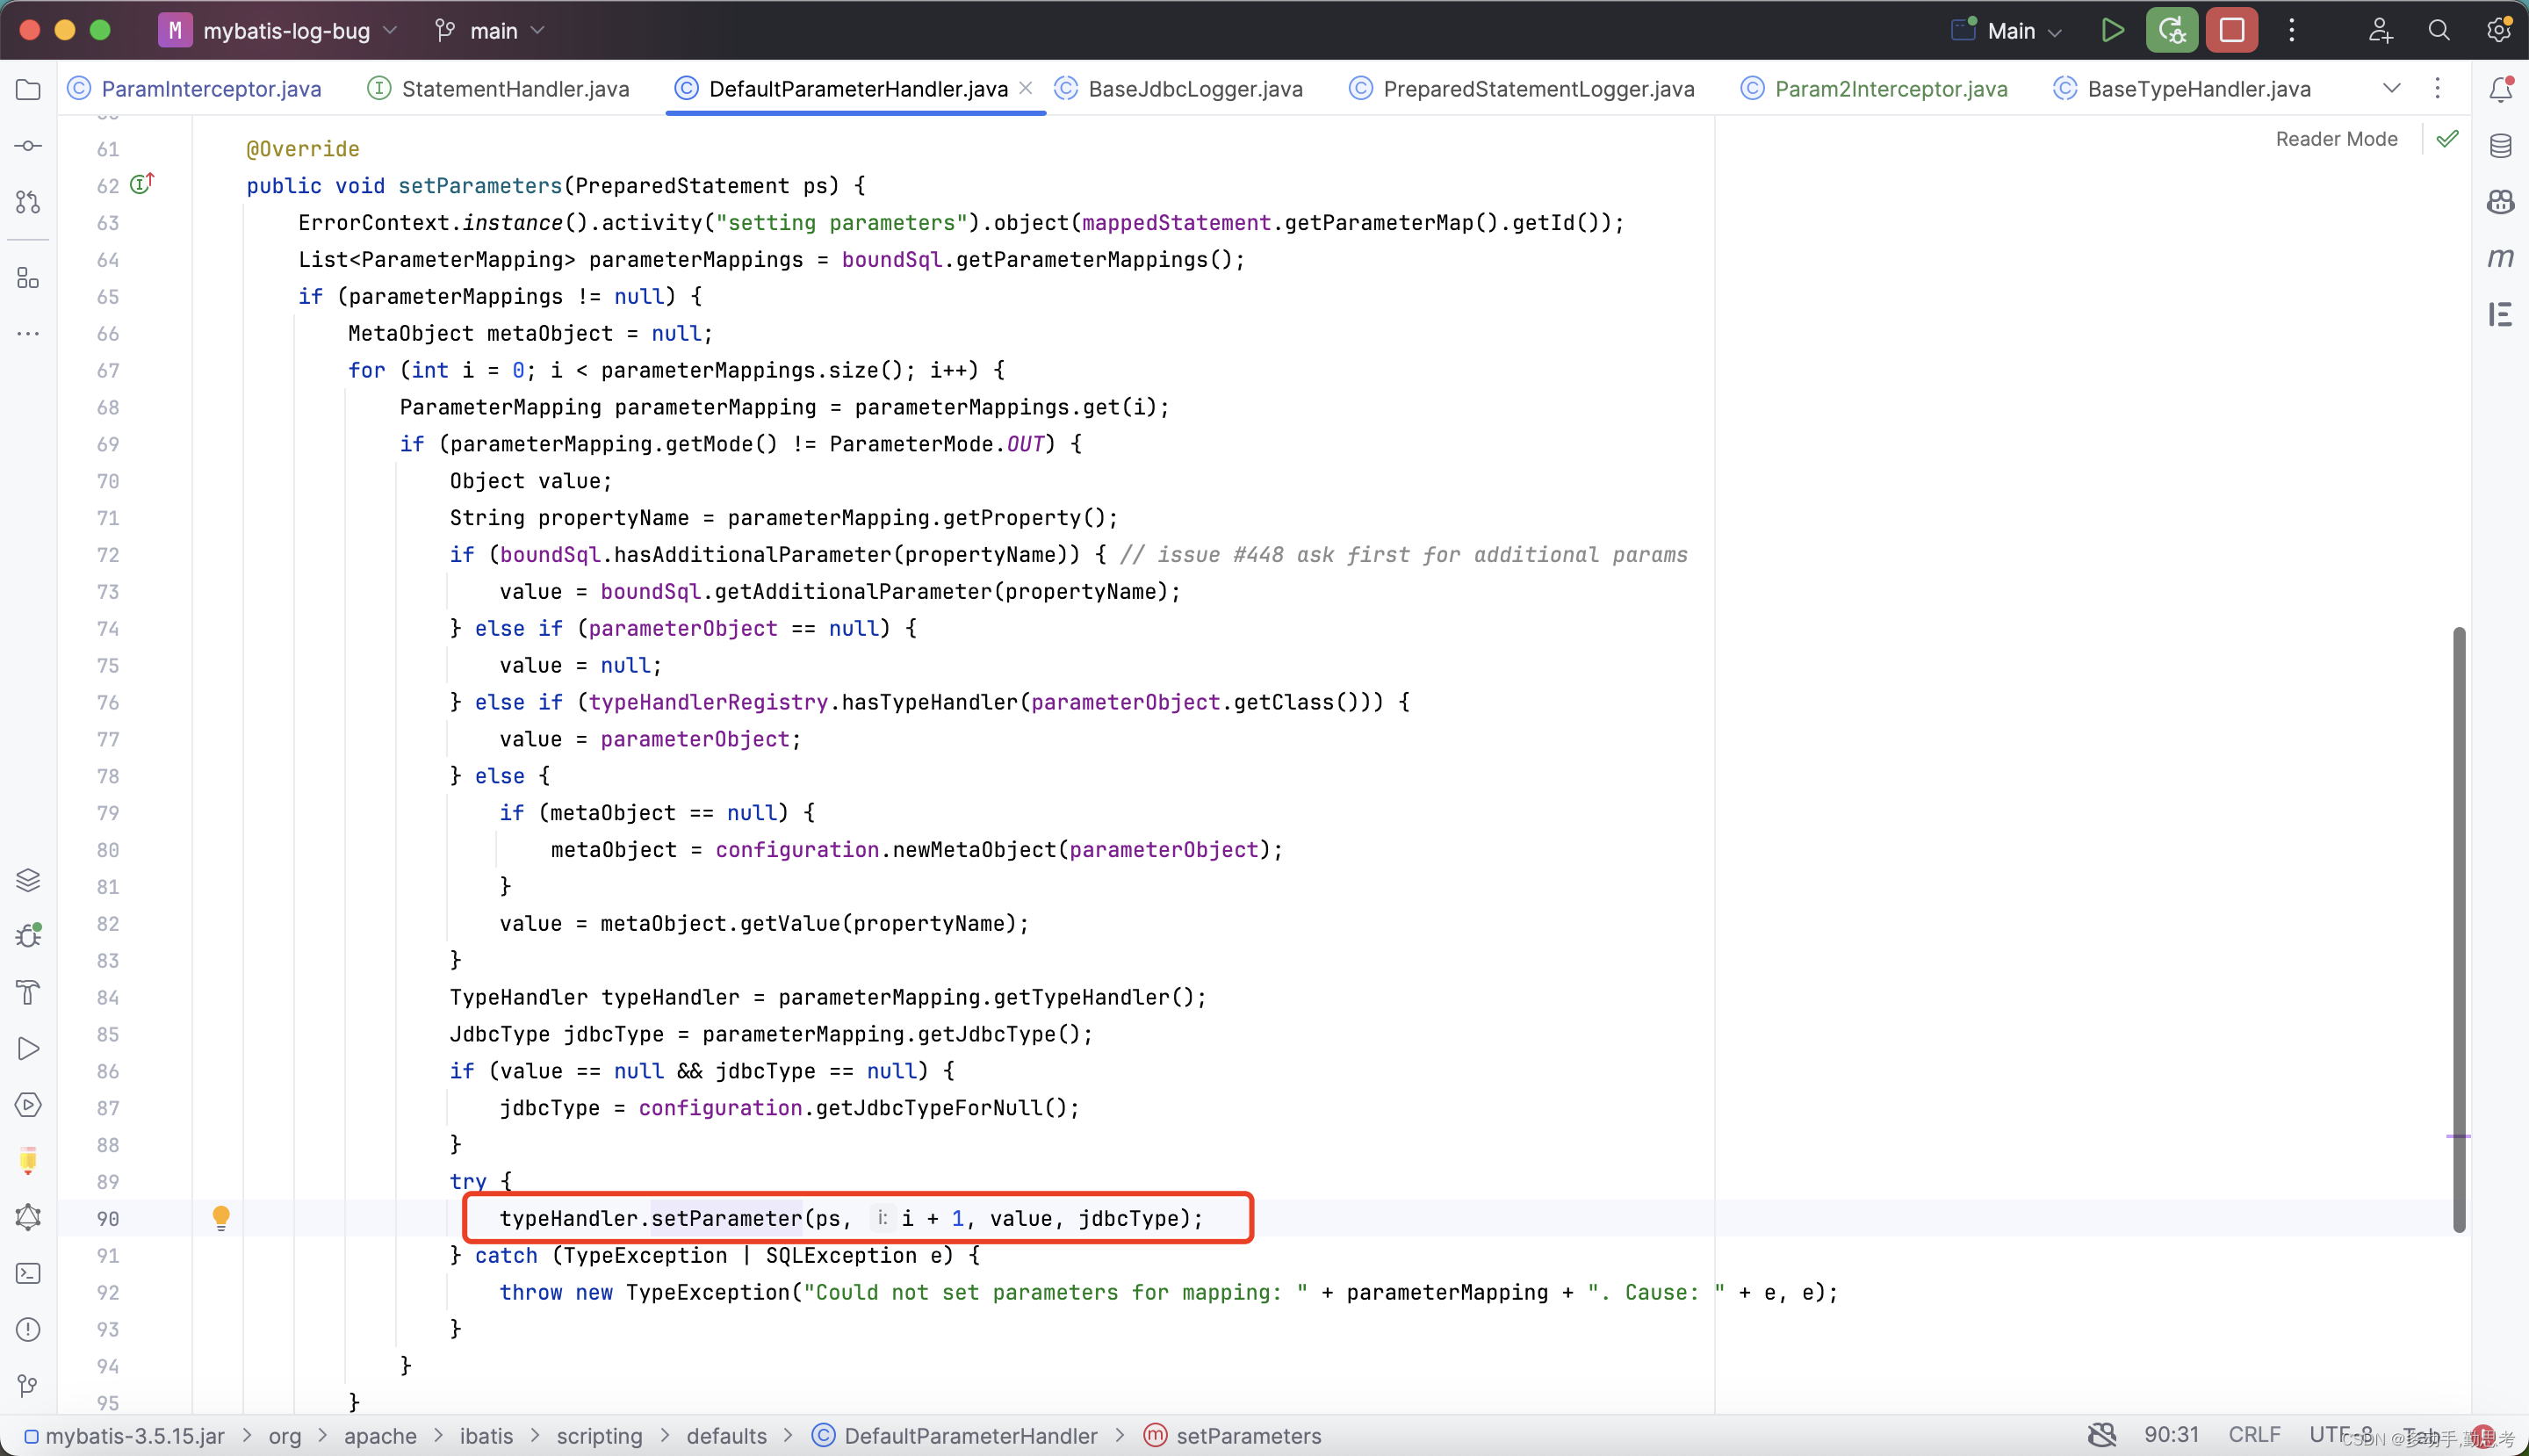Click the setParameter call on line 90
2529x1456 pixels.
[x=726, y=1218]
